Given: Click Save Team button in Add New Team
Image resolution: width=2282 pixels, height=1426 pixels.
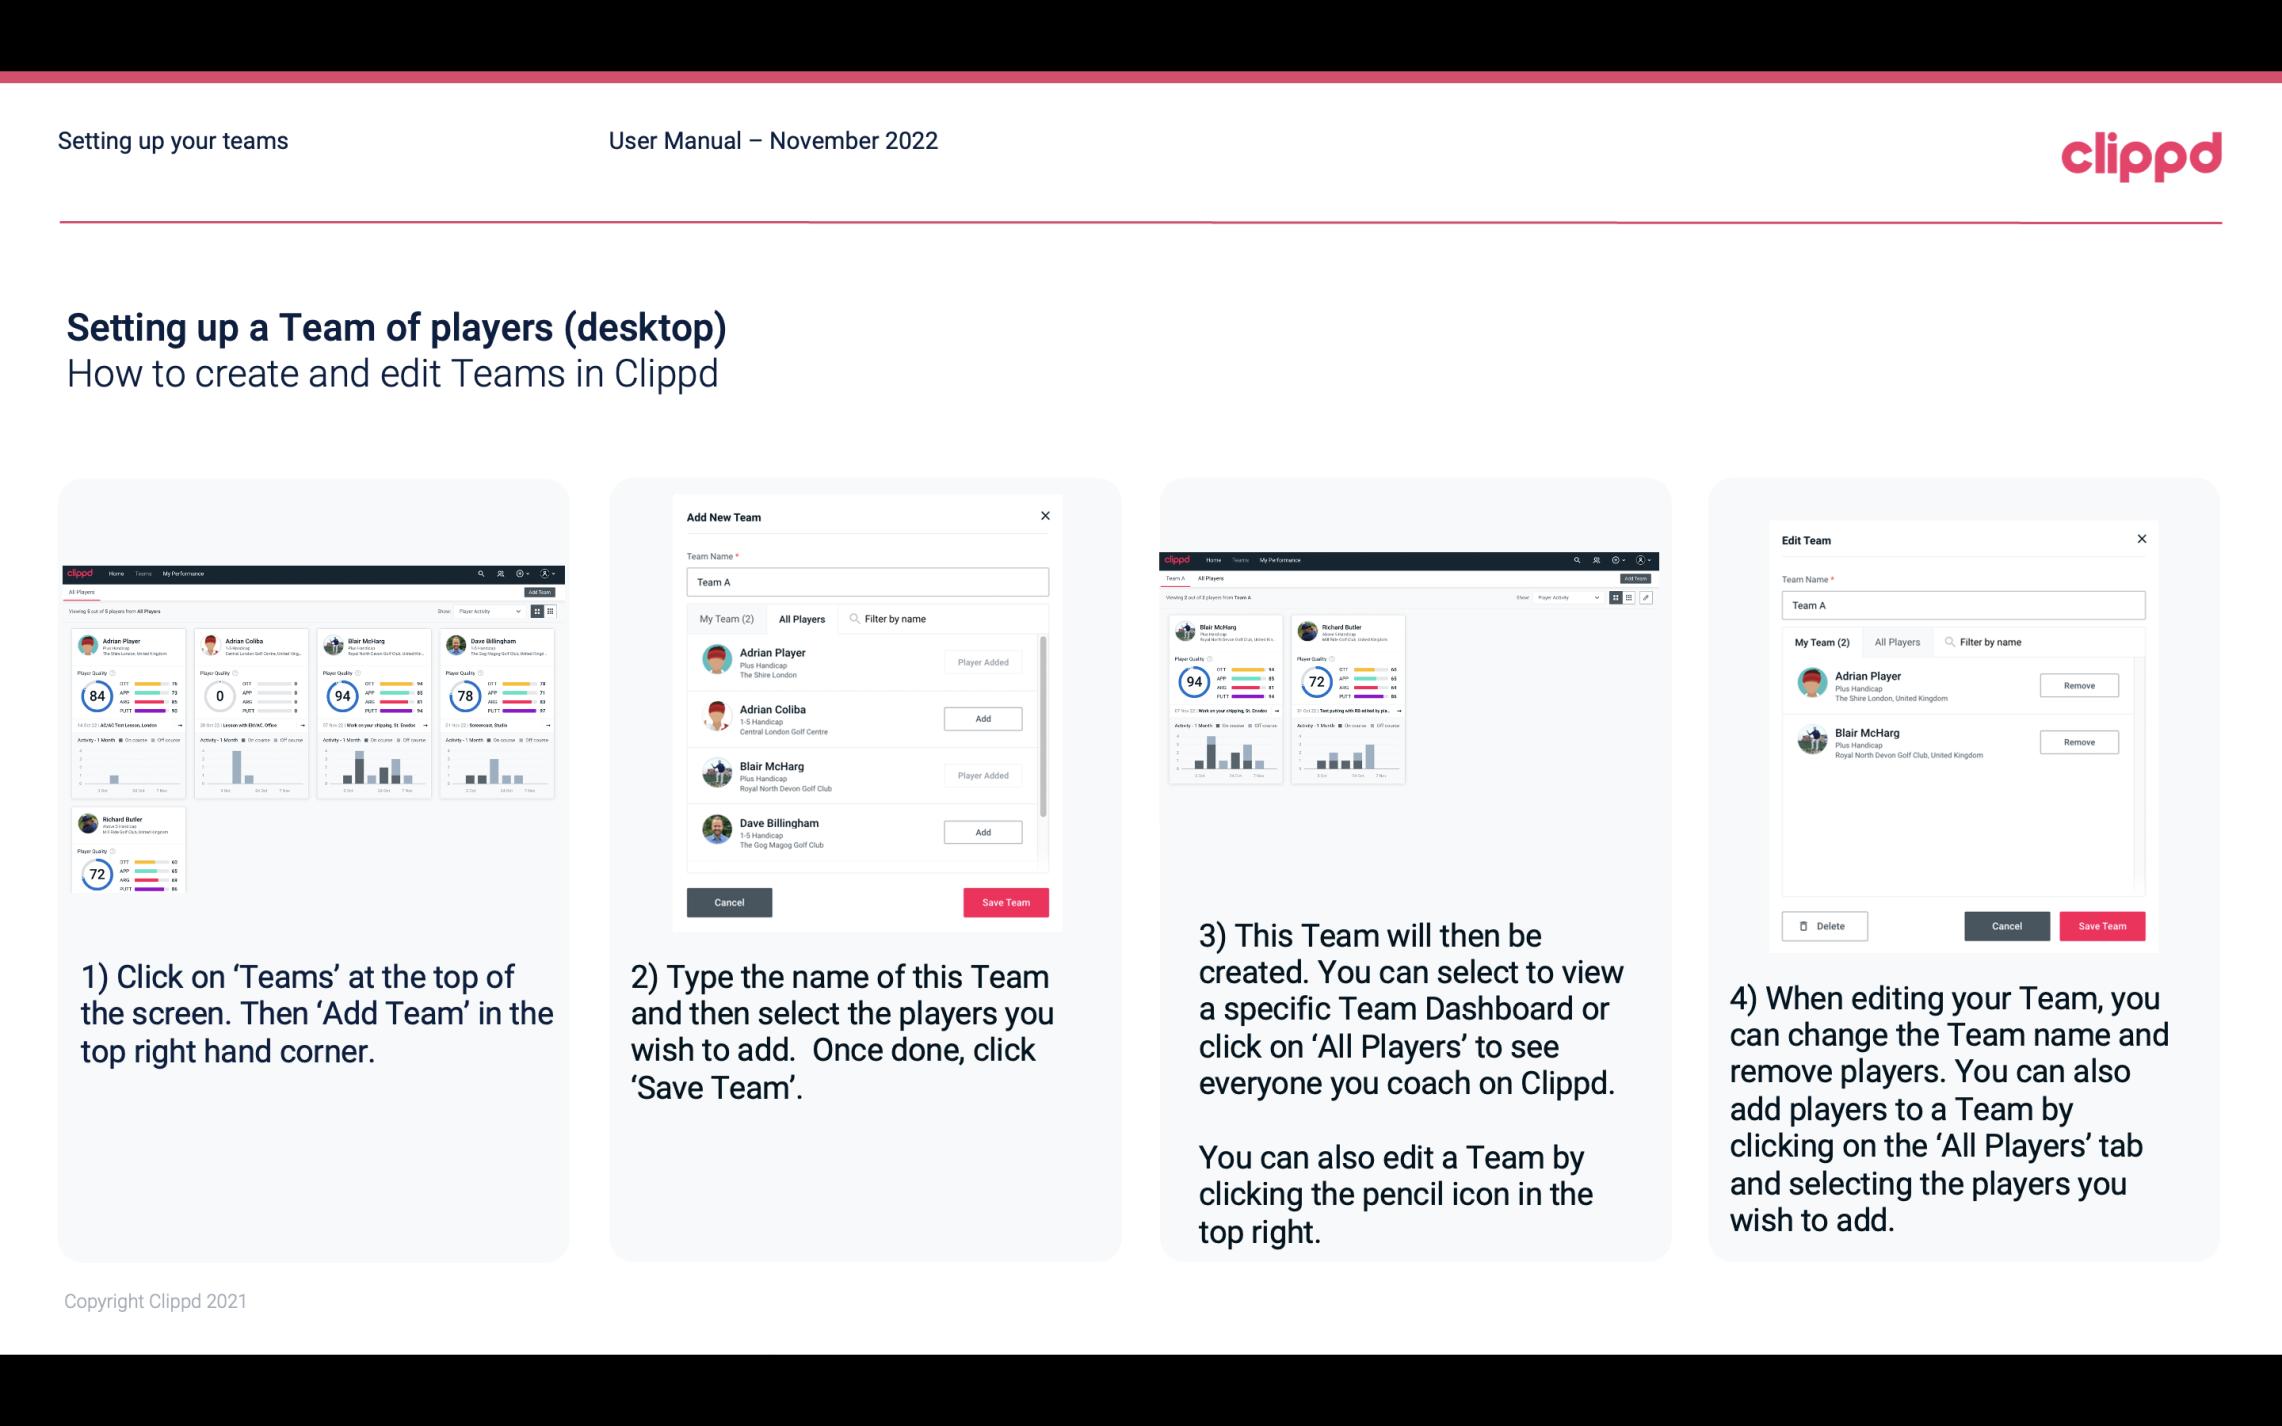Looking at the screenshot, I should click(x=1004, y=902).
